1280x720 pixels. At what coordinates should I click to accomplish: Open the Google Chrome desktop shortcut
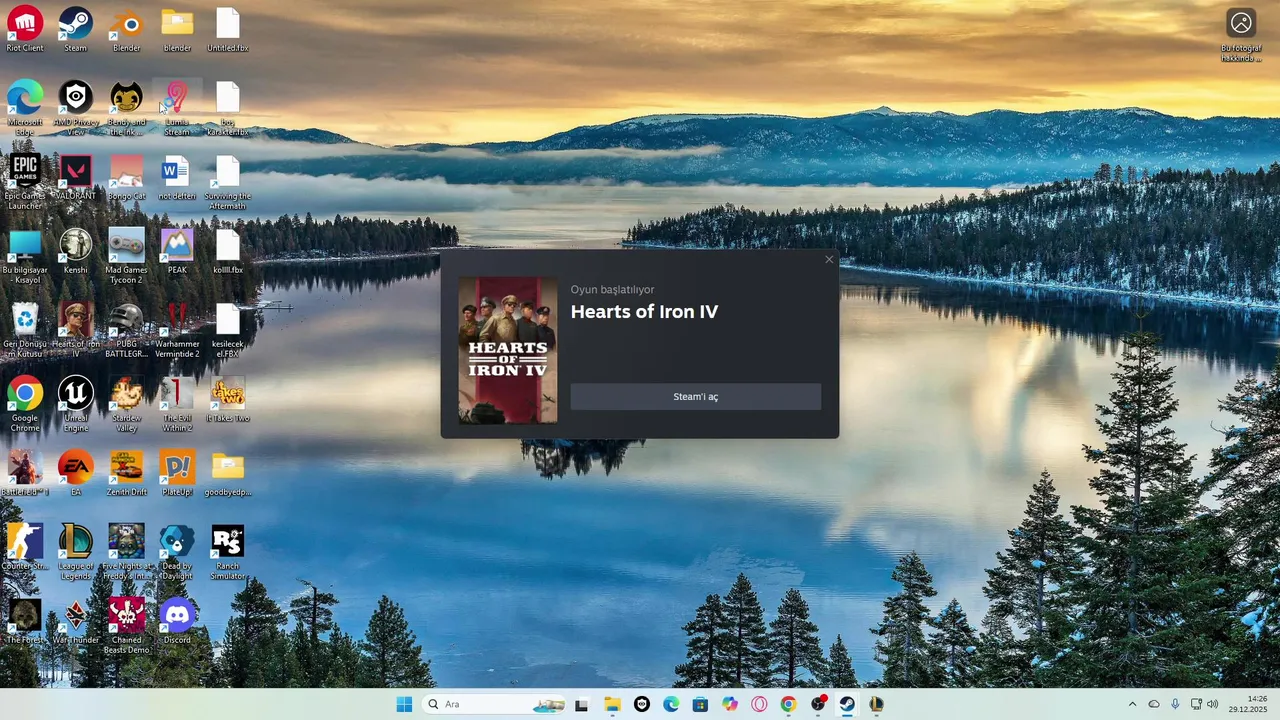point(25,404)
